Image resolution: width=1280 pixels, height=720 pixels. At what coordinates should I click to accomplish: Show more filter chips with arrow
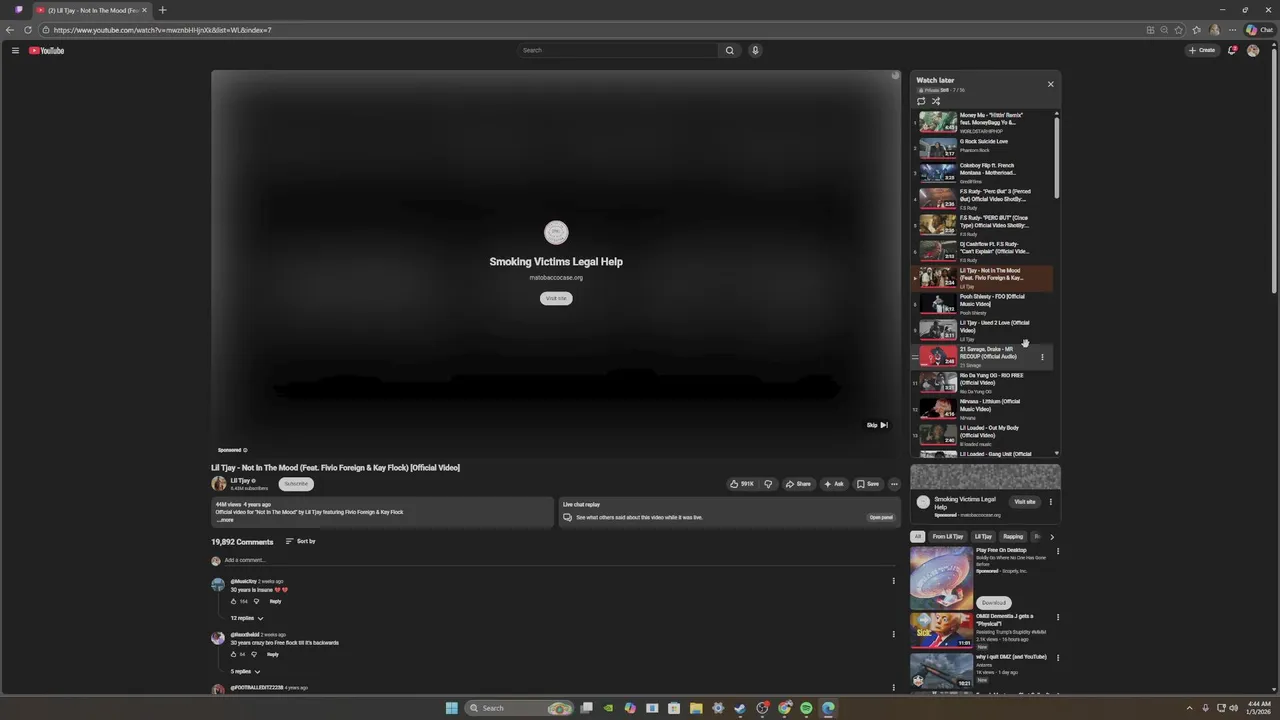pyautogui.click(x=1052, y=537)
